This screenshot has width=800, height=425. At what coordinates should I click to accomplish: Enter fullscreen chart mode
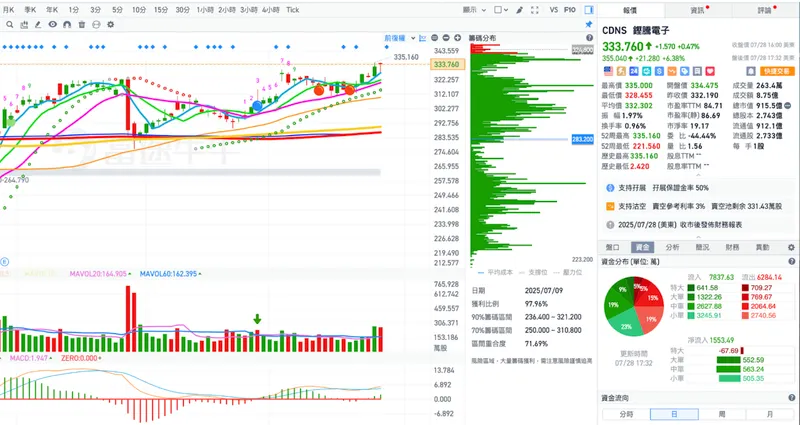click(535, 10)
